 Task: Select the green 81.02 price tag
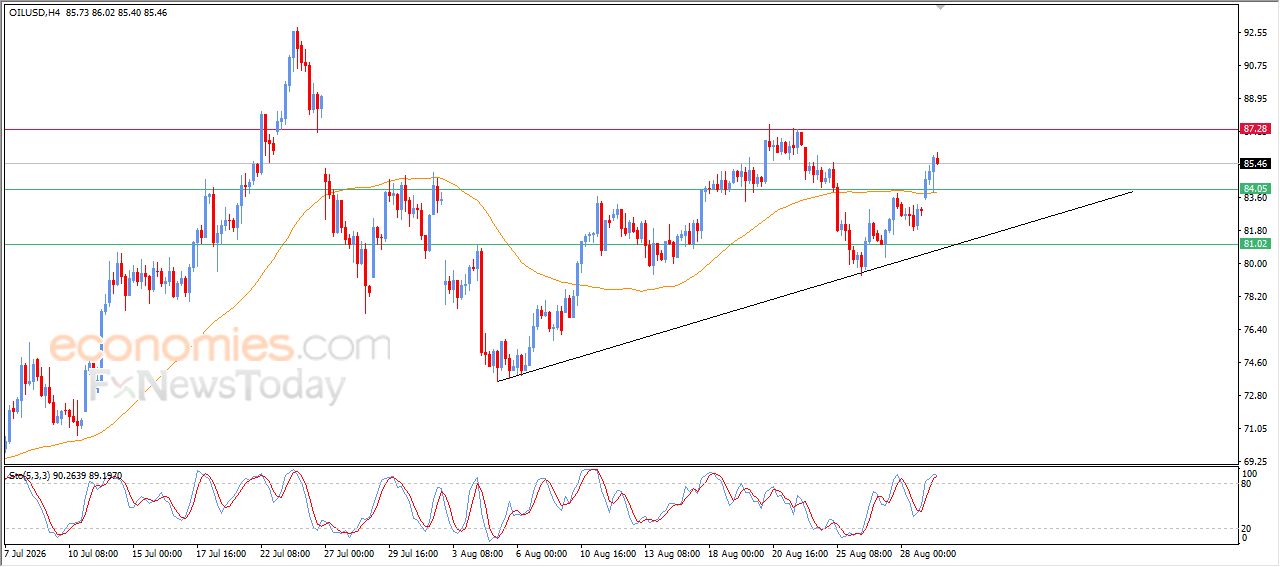tap(1255, 243)
